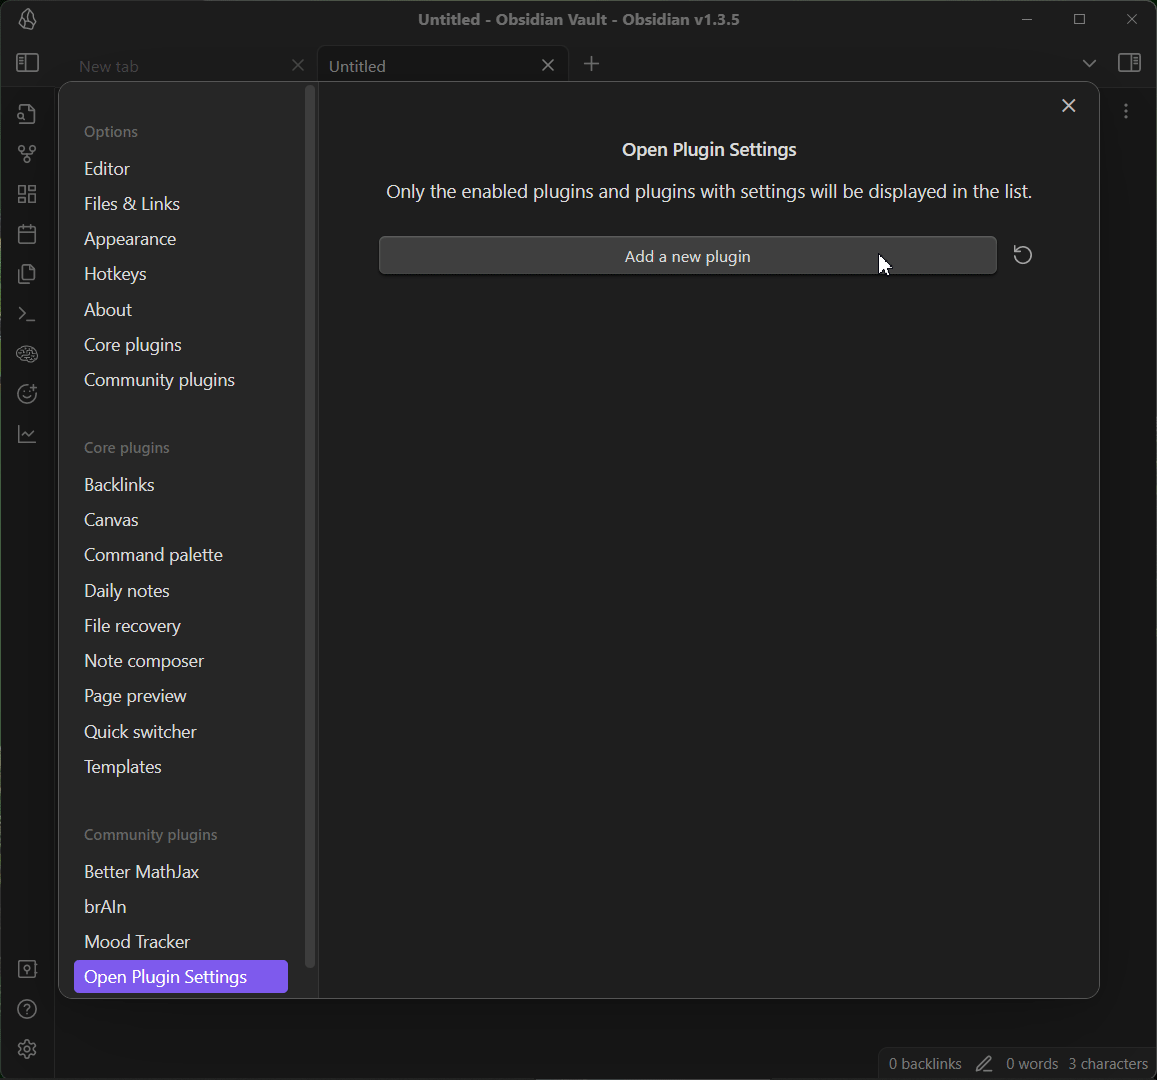Expand the tab list dropdown chevron
Screen dimensions: 1157x1080
coord(1089,63)
